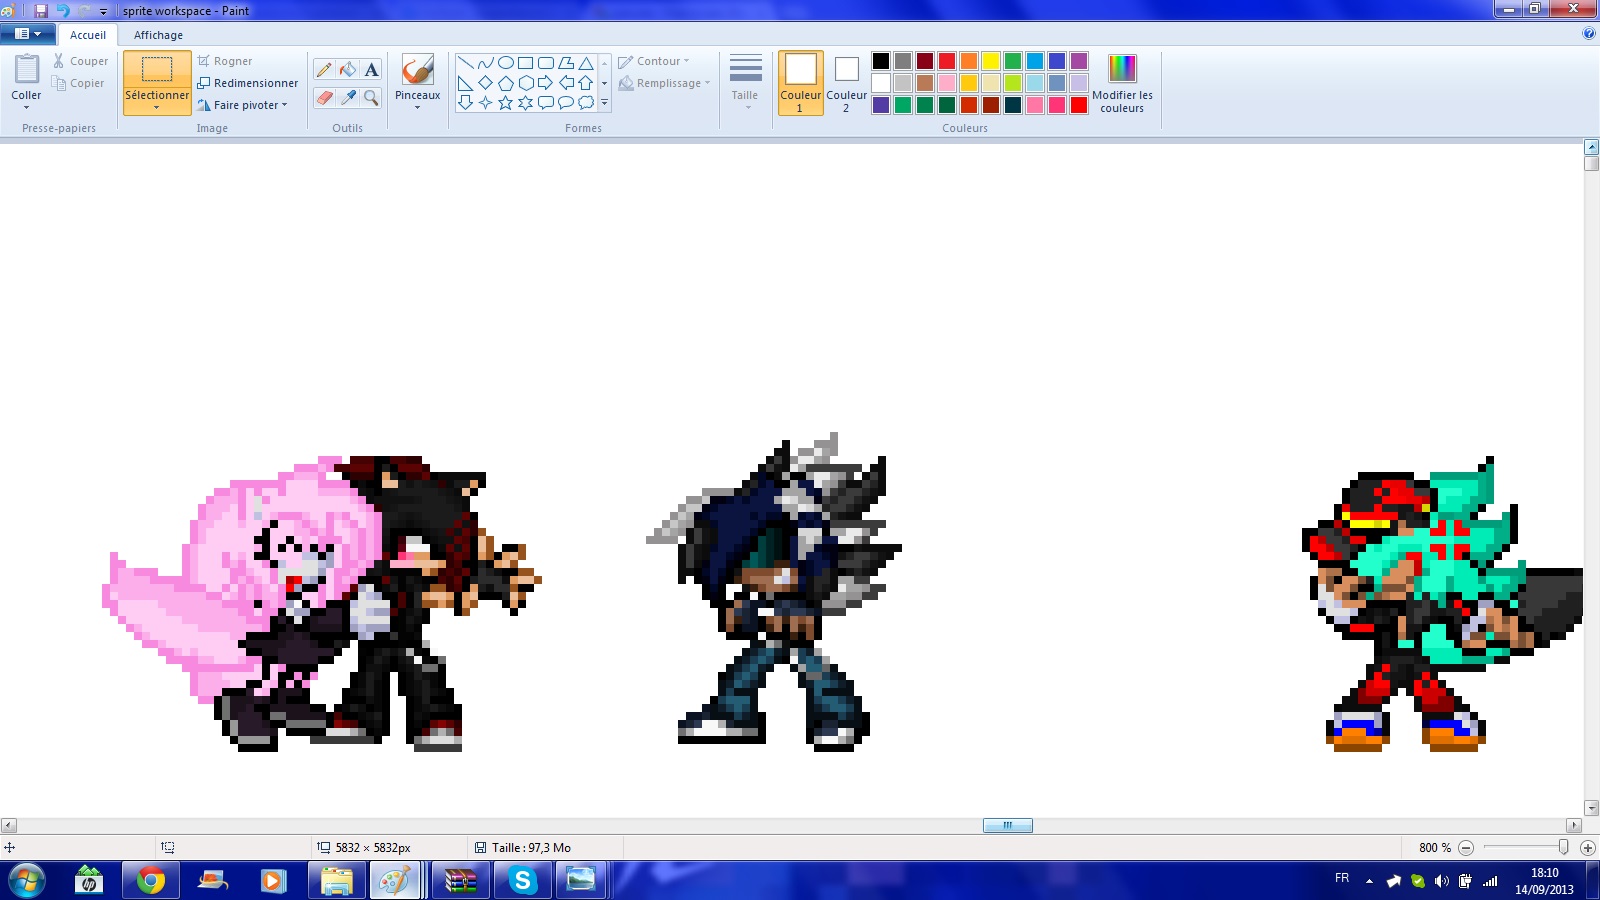Screen dimensions: 1600x900
Task: Click the Copier copy button
Action: tap(78, 83)
